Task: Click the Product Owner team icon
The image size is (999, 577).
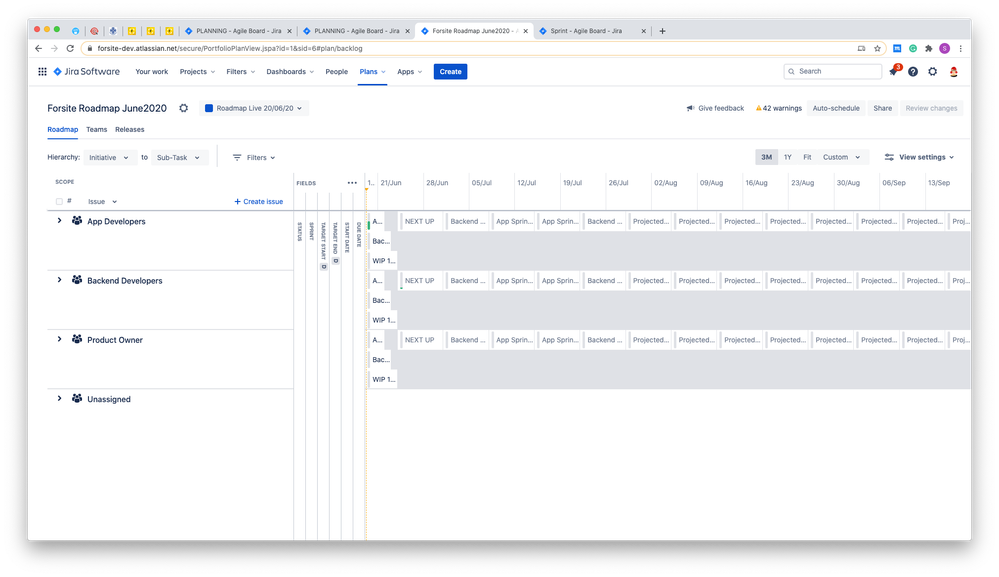Action: coord(77,339)
